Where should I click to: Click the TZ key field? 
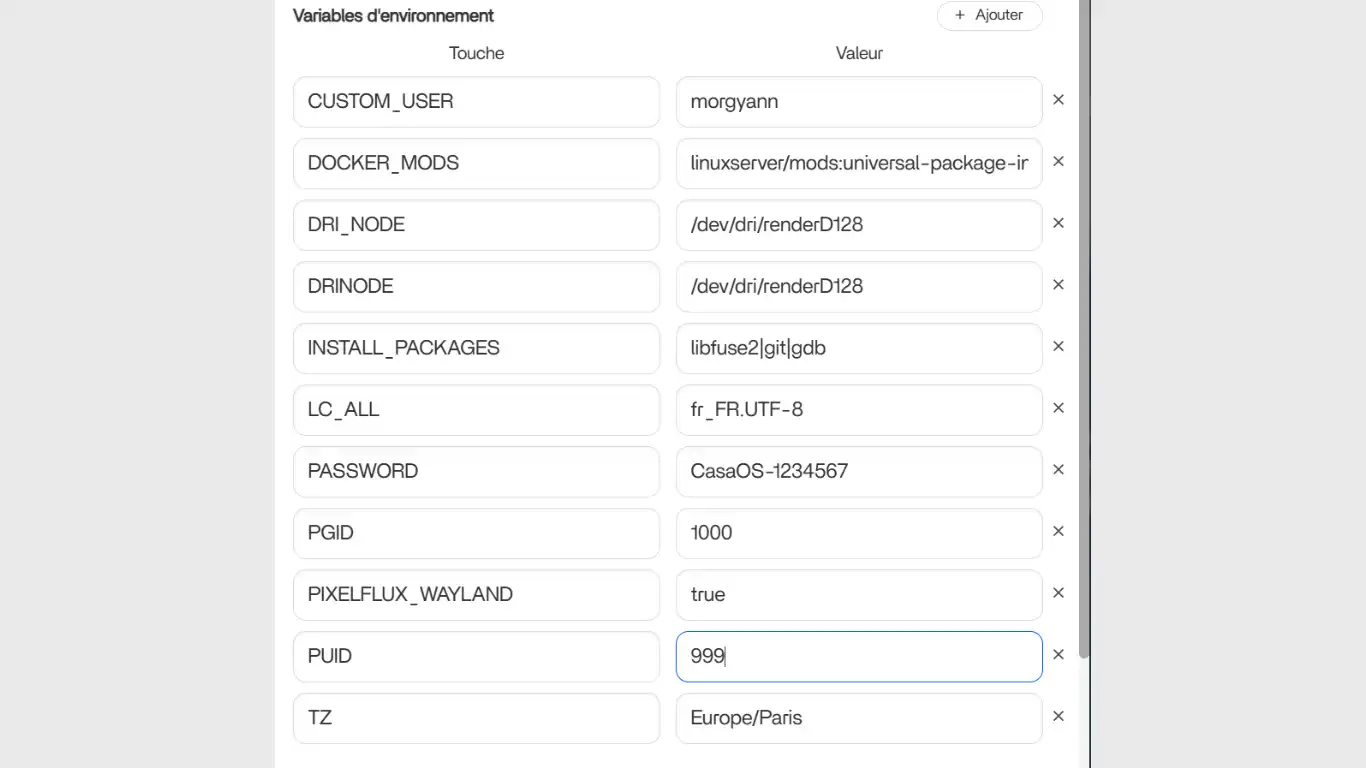tap(476, 718)
